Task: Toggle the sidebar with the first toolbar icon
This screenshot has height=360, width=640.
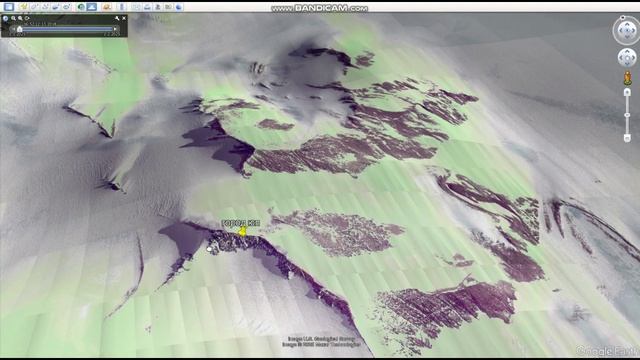Action: tap(9, 7)
